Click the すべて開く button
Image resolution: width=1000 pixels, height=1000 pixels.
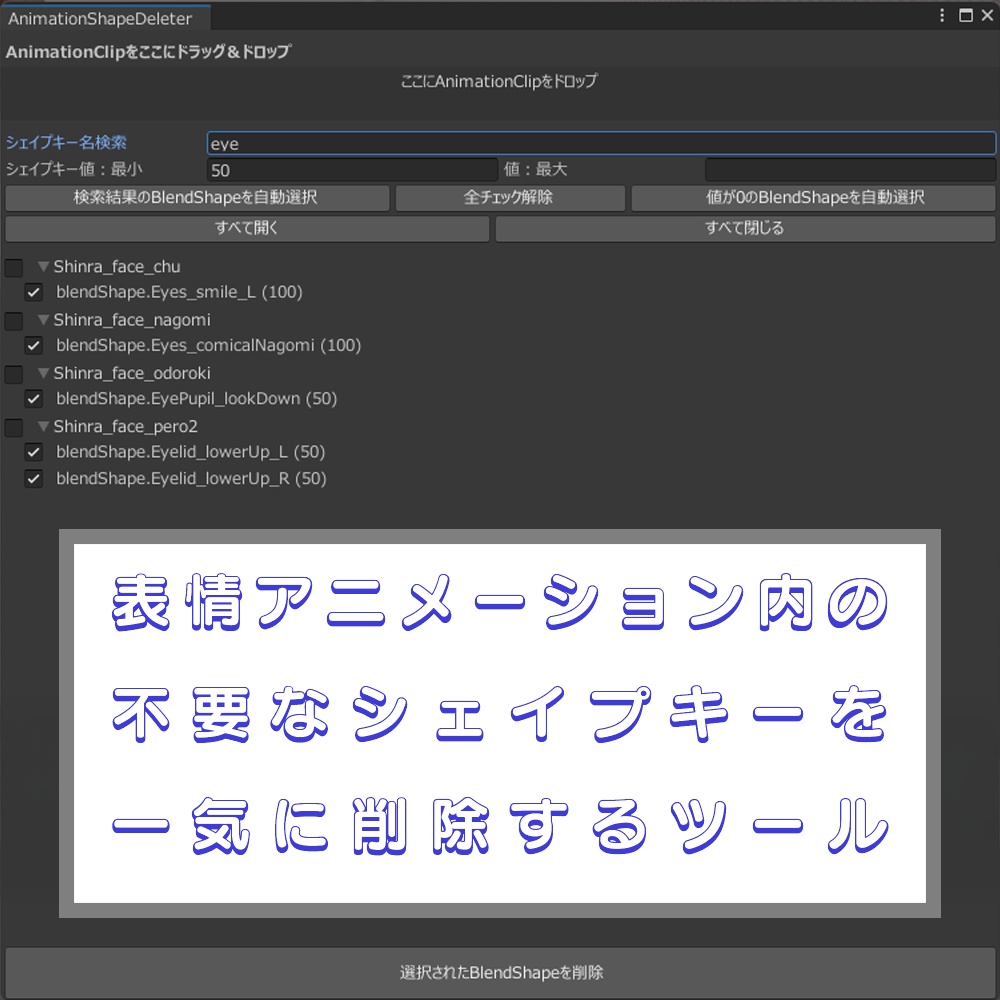(247, 228)
